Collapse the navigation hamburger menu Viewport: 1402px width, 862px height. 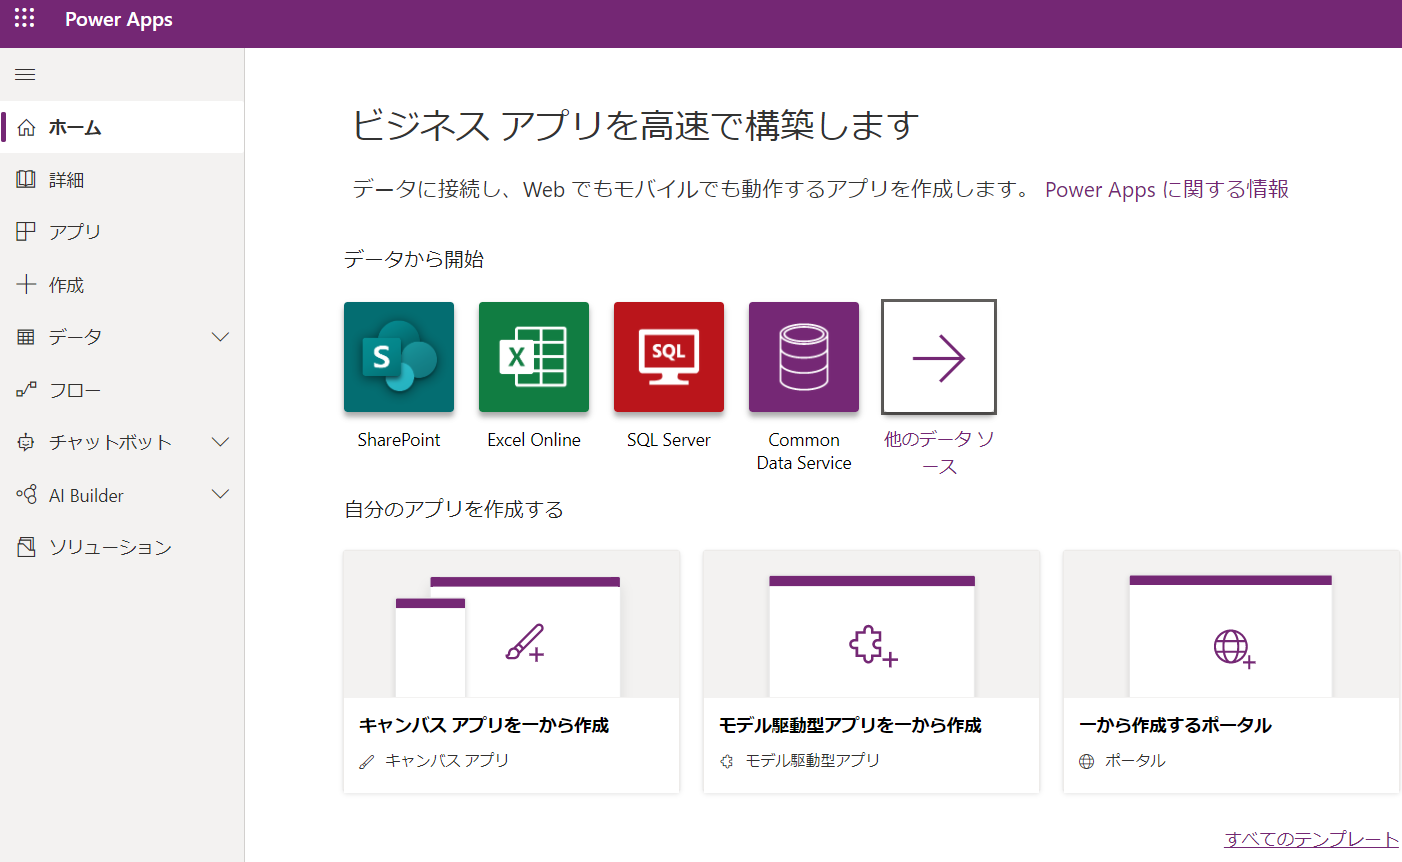[x=26, y=74]
